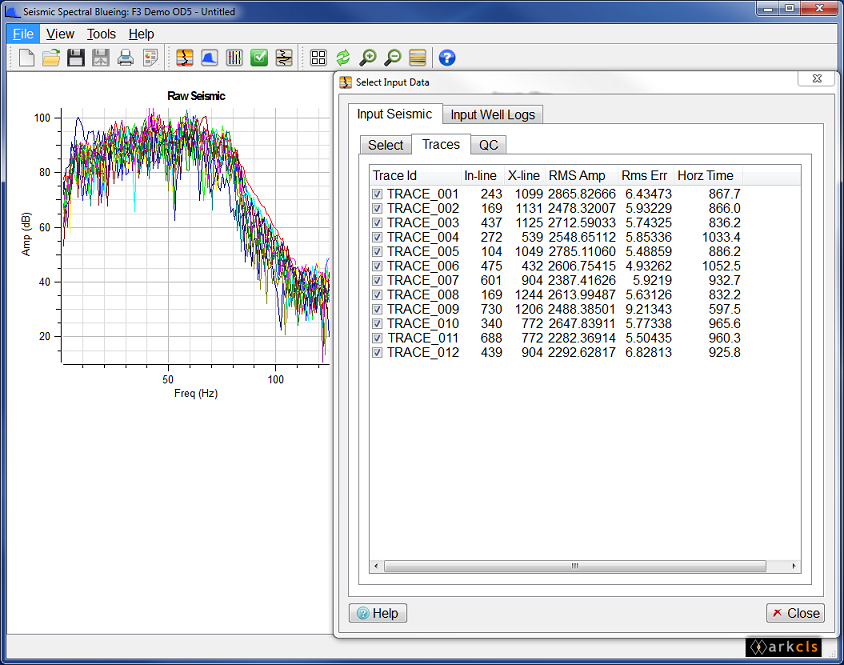
Task: Open the report document icon in toolbar
Action: click(150, 58)
